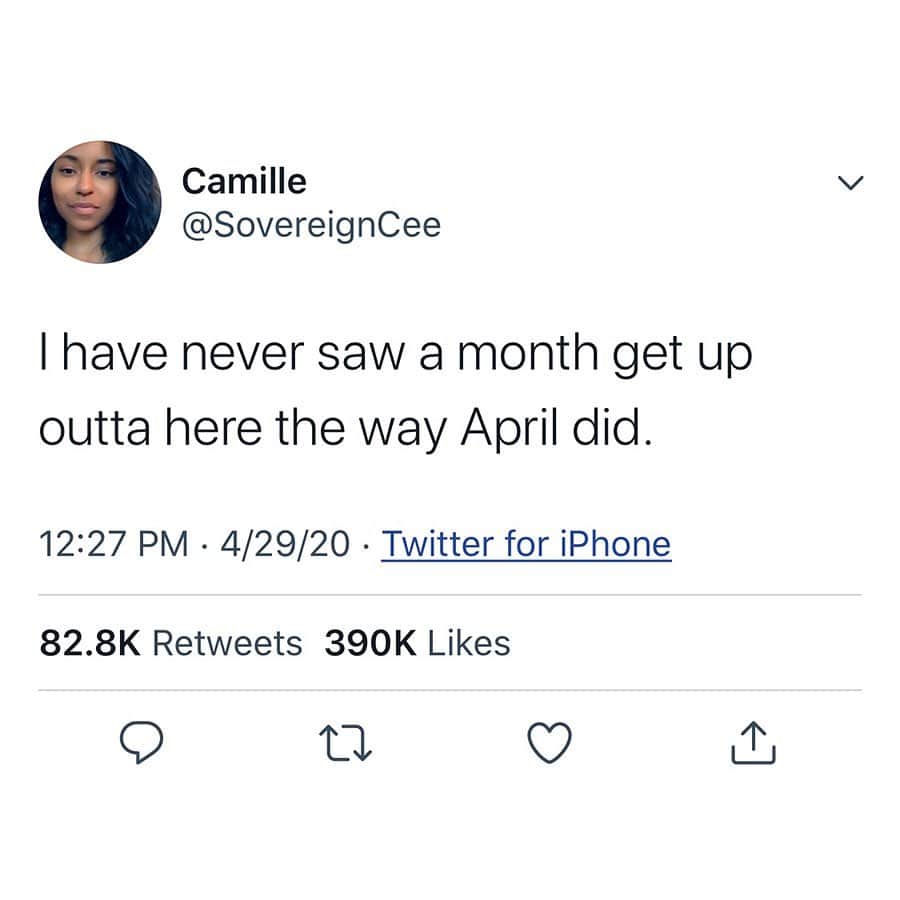This screenshot has height=900, width=900.
Task: View the 82.8K Retweets list
Action: click(x=170, y=643)
